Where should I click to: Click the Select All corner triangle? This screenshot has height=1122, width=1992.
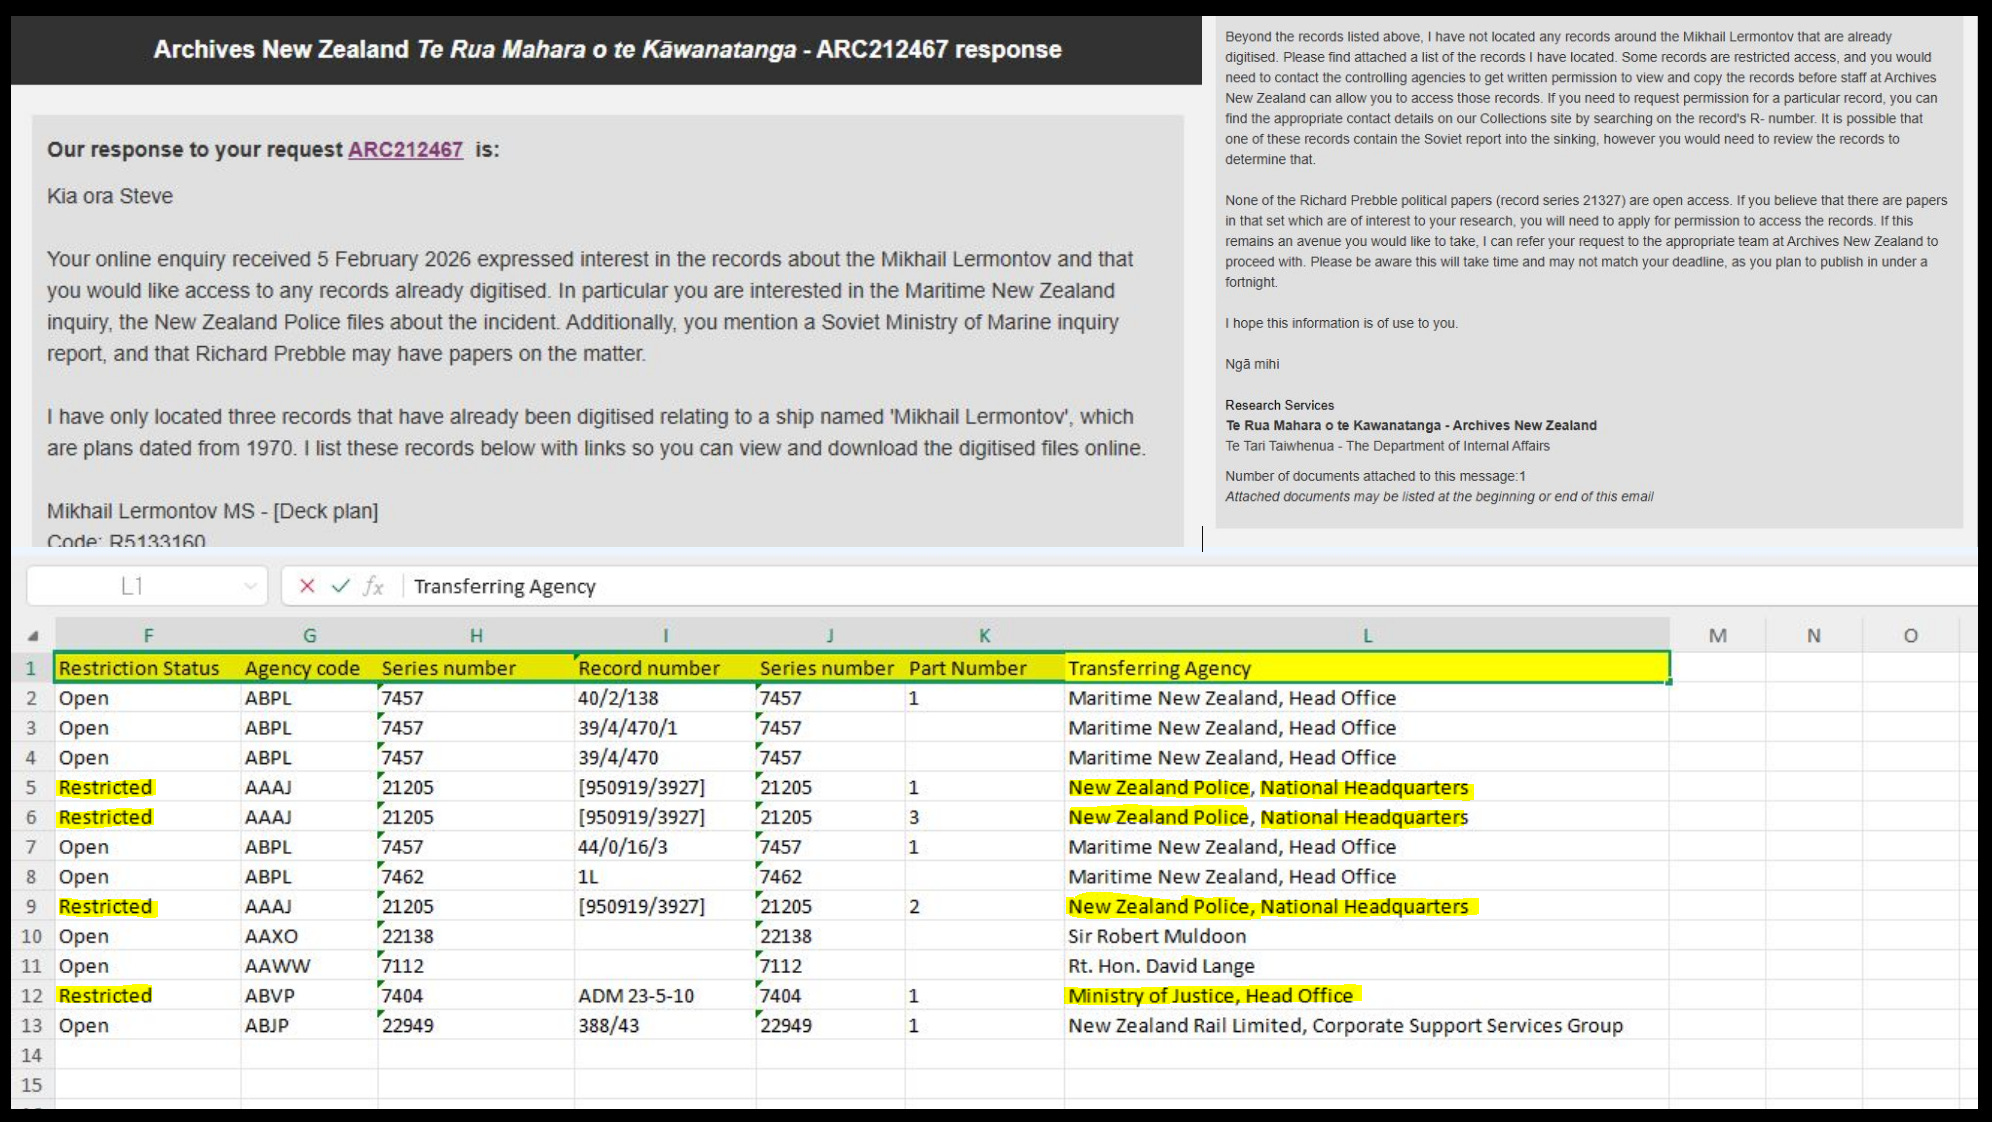click(x=33, y=636)
